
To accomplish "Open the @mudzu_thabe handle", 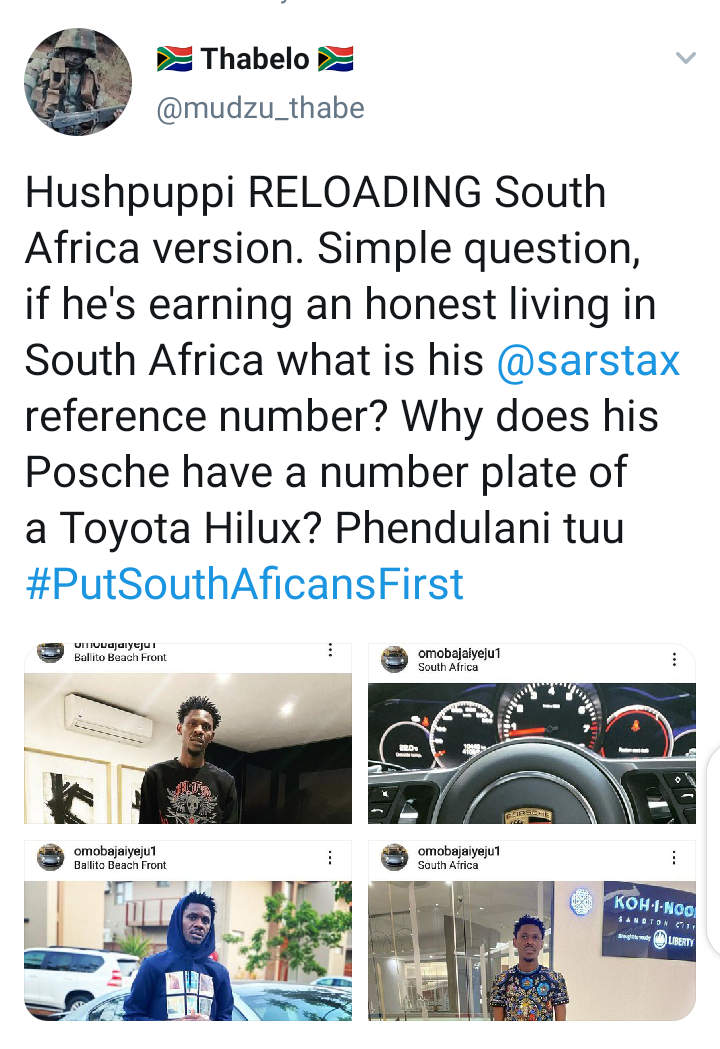I will click(x=260, y=108).
